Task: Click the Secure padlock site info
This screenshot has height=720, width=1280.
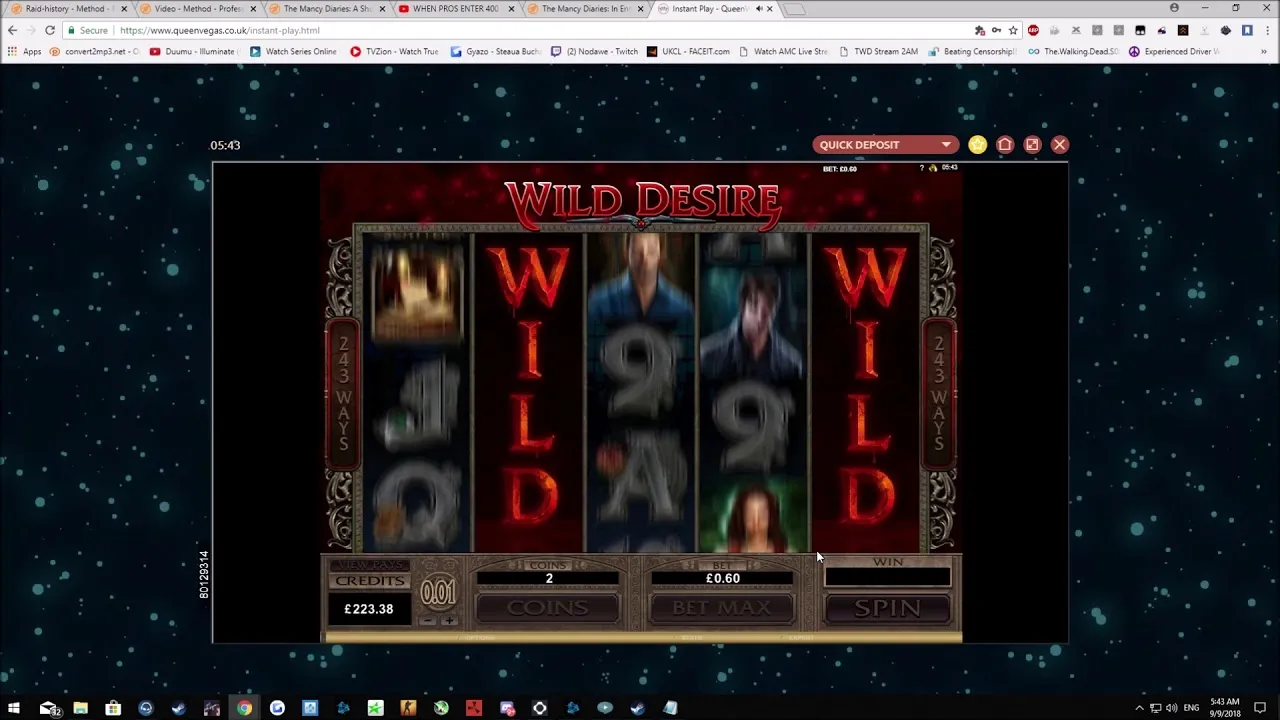Action: pos(89,31)
